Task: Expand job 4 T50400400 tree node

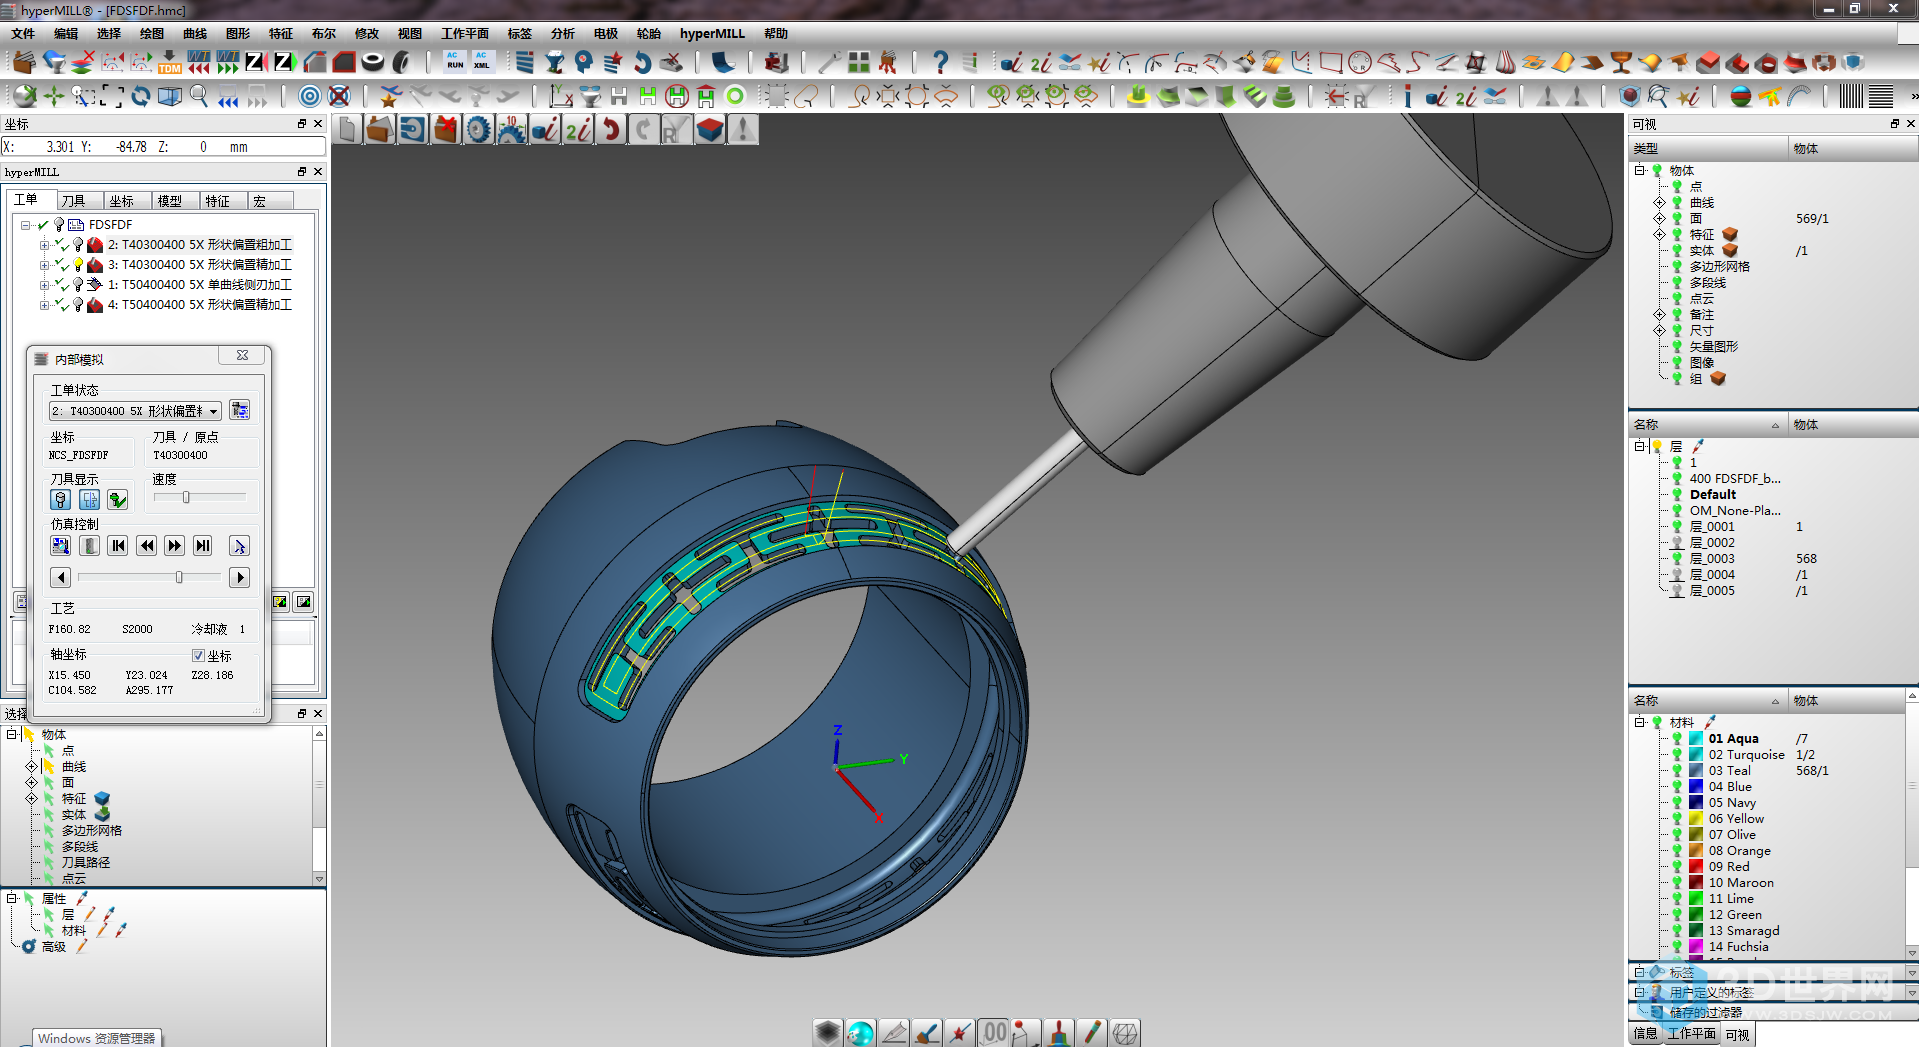Action: tap(43, 305)
